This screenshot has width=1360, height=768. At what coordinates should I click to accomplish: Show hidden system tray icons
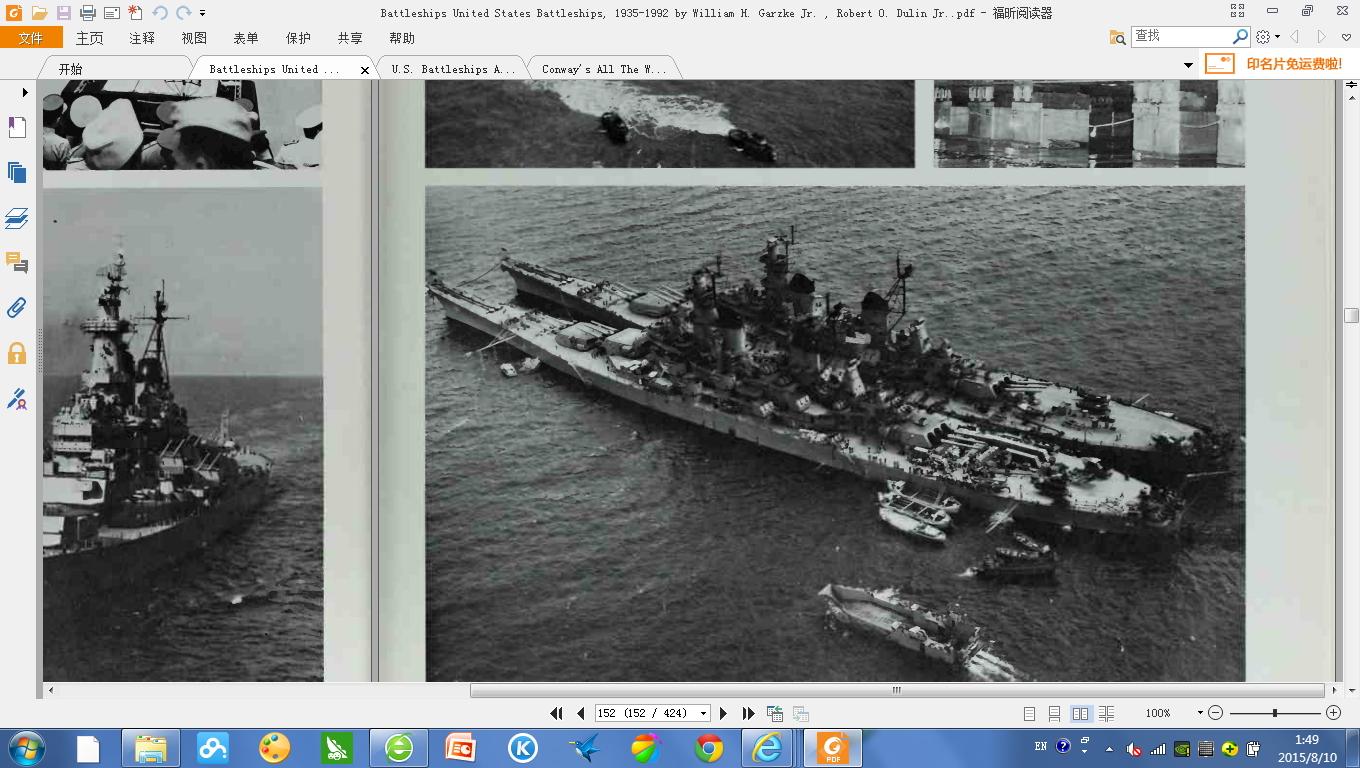coord(1109,749)
